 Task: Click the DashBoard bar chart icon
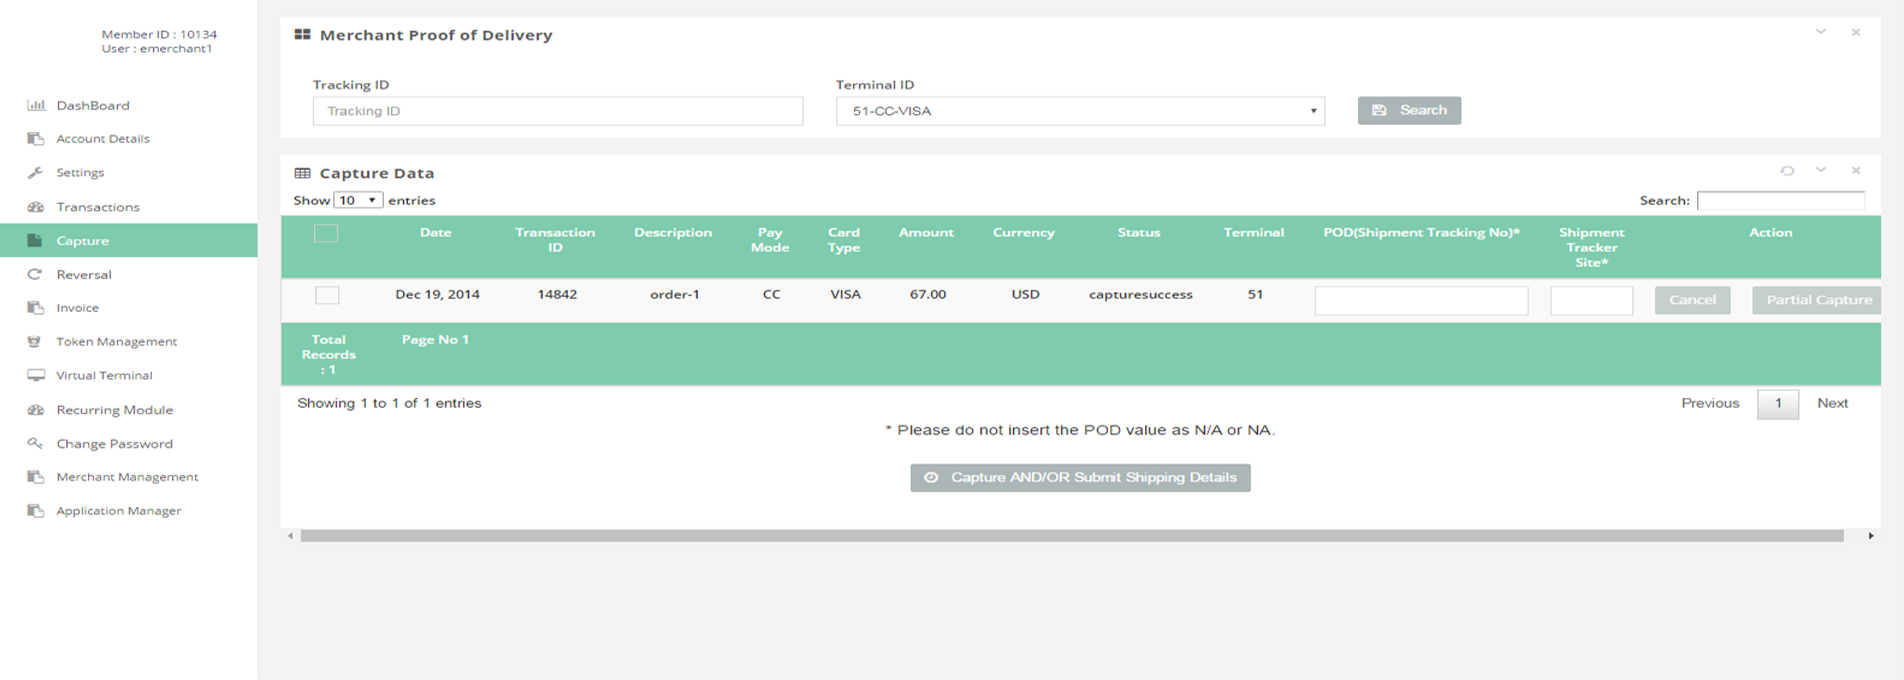pos(36,105)
